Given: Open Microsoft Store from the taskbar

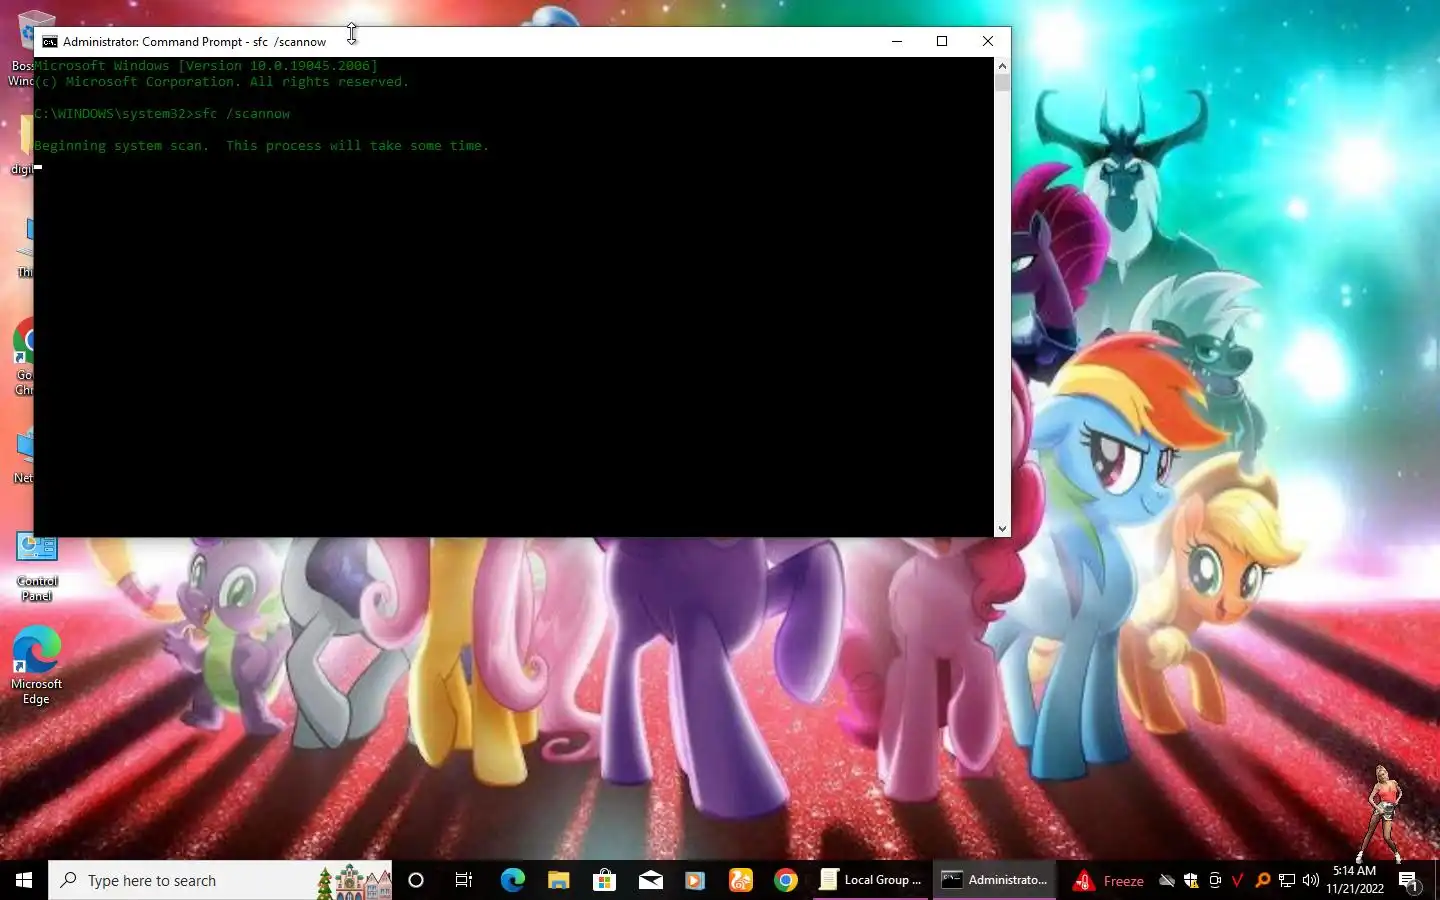Looking at the screenshot, I should click(x=604, y=880).
